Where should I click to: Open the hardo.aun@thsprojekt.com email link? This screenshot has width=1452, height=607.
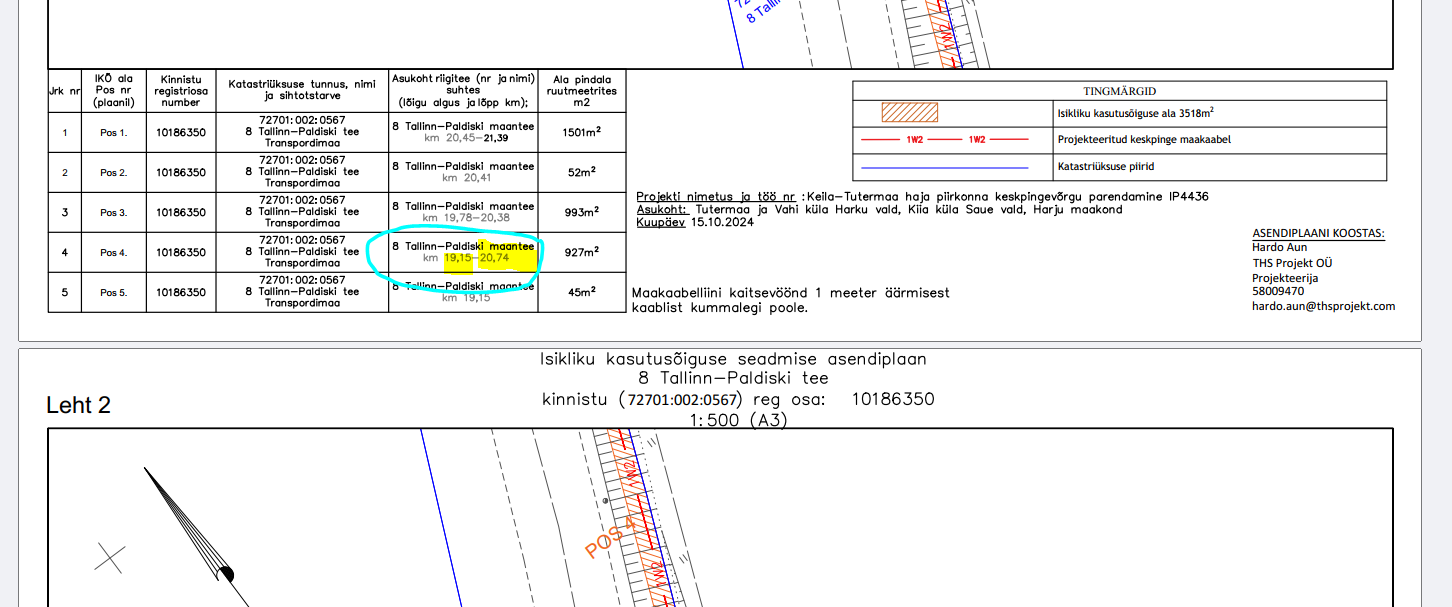1323,307
